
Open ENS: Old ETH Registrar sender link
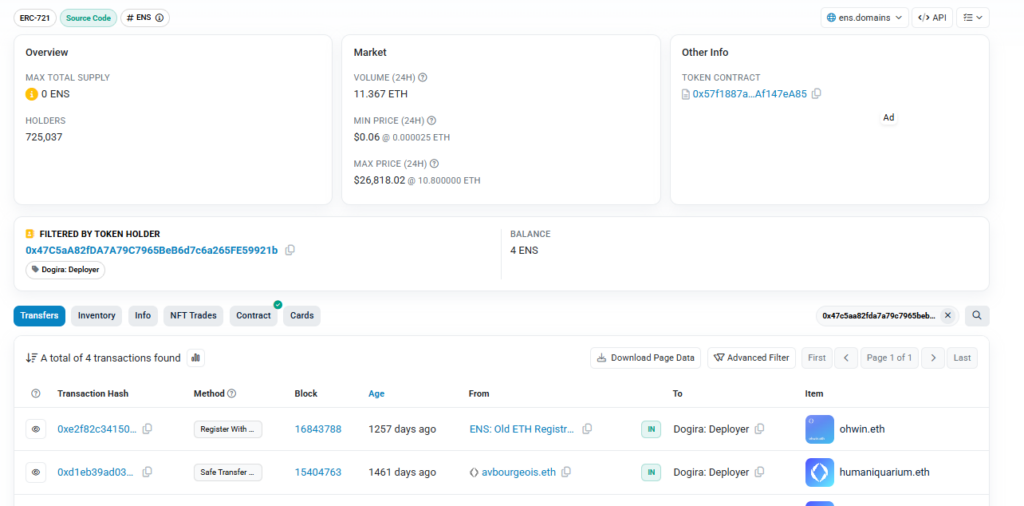522,429
